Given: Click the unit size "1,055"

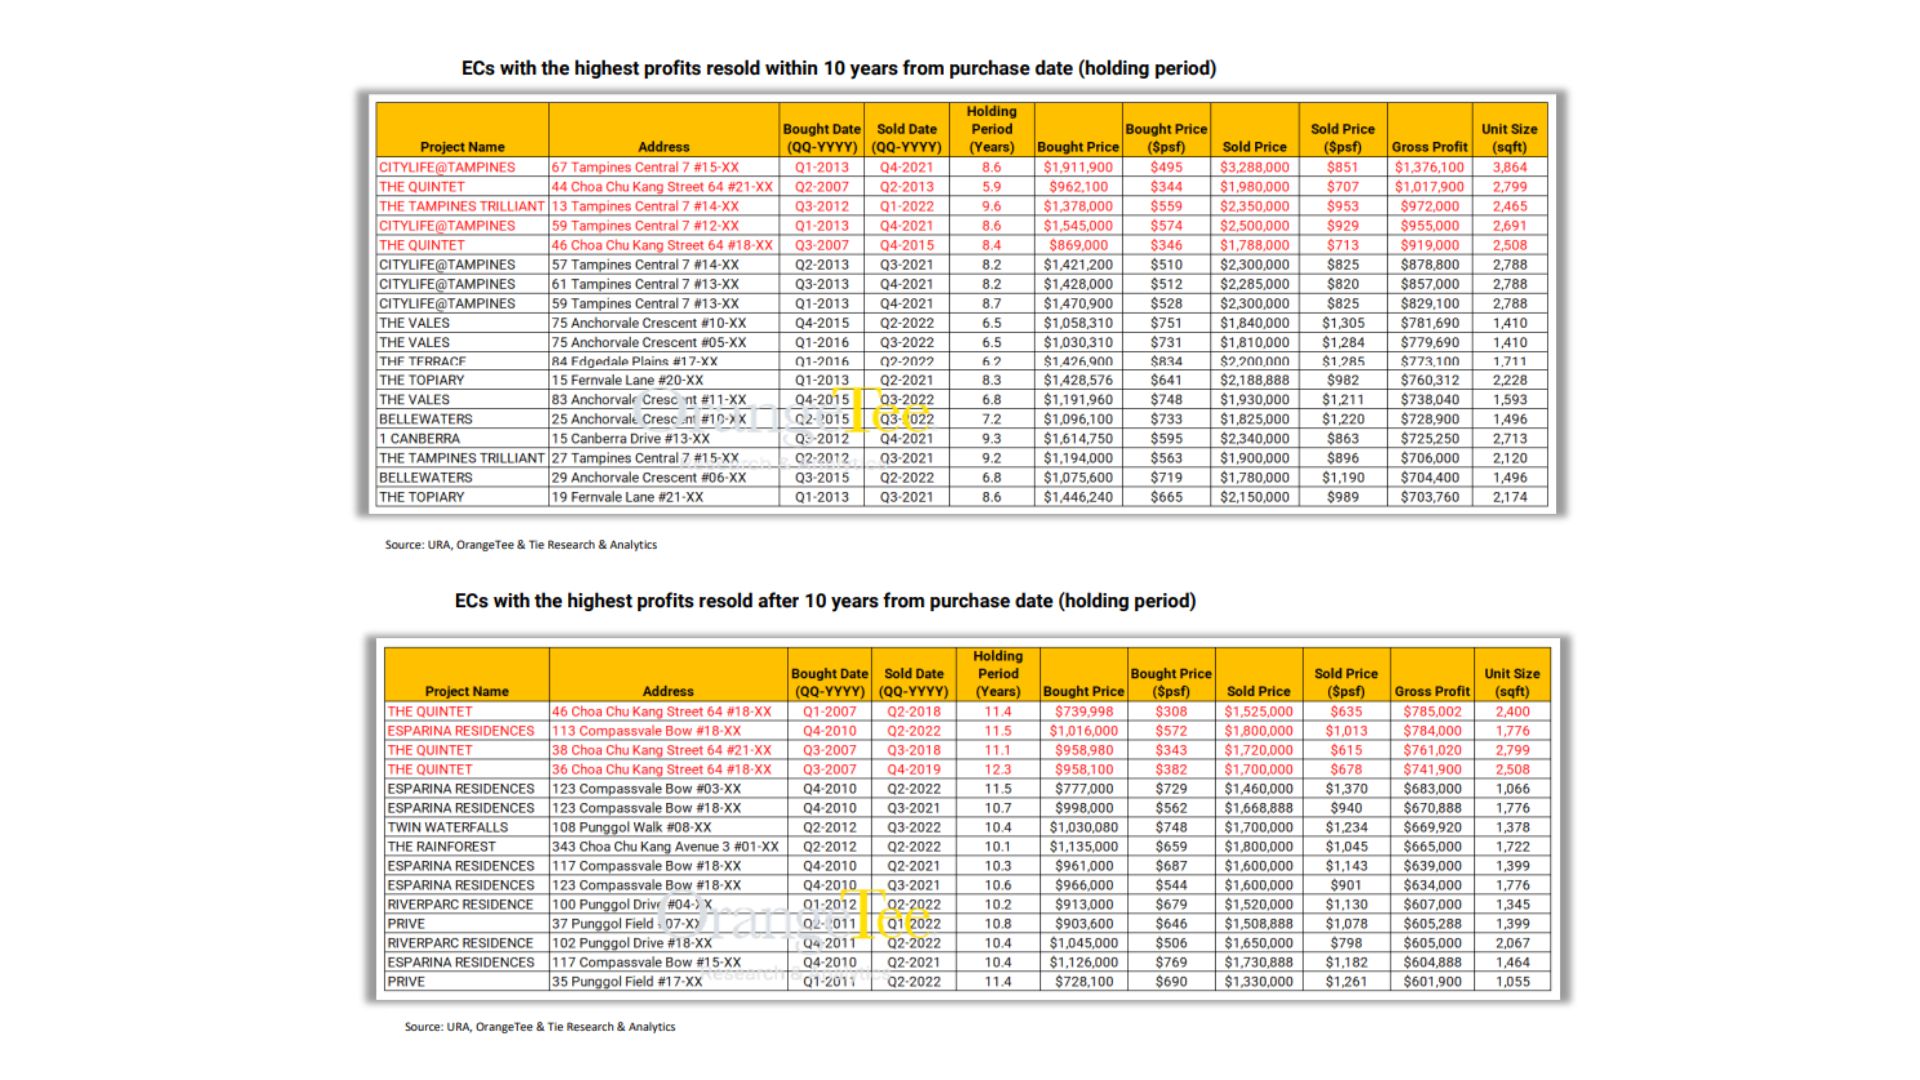Looking at the screenshot, I should (x=1512, y=982).
